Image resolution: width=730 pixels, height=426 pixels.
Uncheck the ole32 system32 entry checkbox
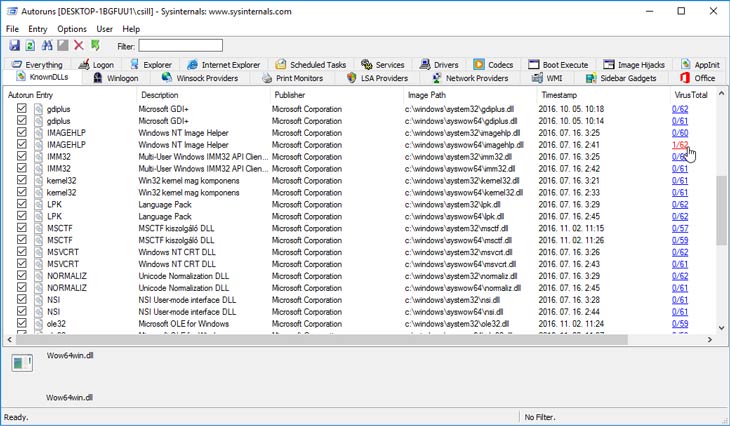[21, 323]
